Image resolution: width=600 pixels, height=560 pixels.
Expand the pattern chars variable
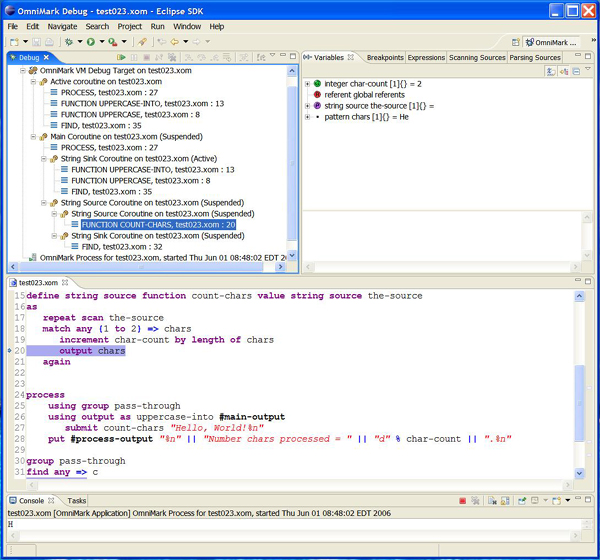(307, 117)
